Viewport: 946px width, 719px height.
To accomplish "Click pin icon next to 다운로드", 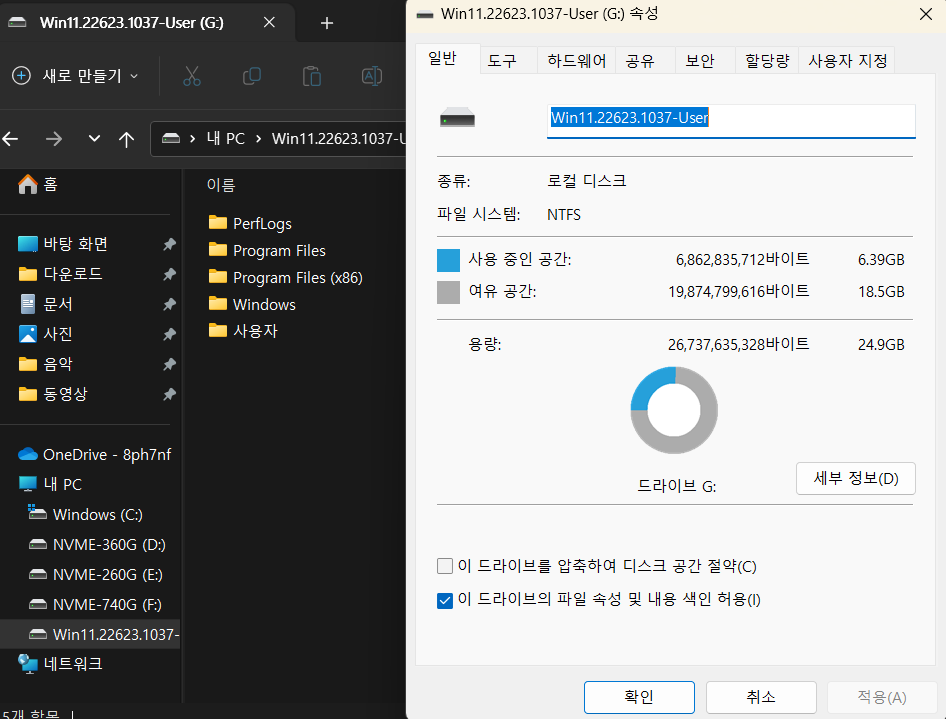I will 170,274.
